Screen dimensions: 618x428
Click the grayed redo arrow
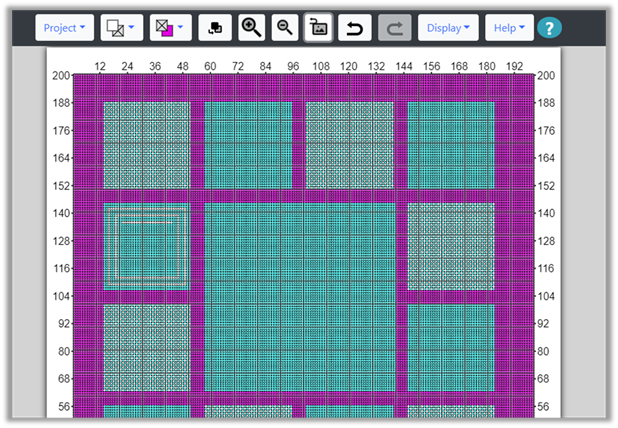click(x=393, y=28)
